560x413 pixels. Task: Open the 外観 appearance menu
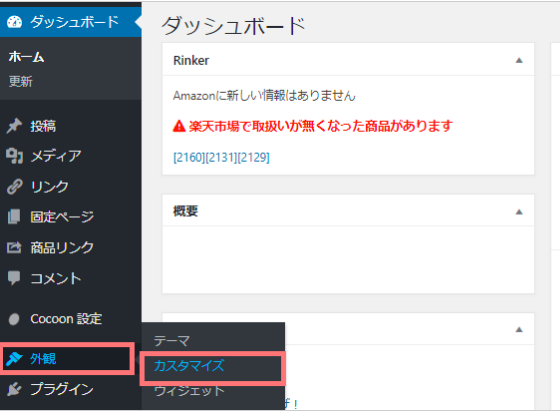point(67,358)
